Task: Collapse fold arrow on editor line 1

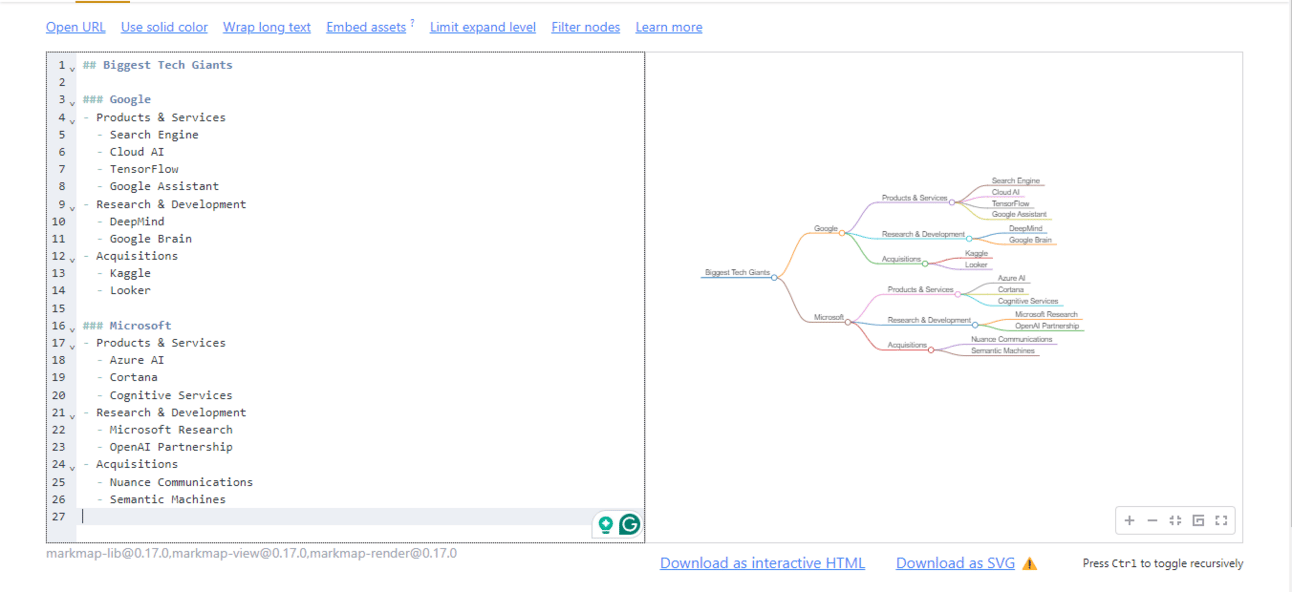Action: pos(73,68)
